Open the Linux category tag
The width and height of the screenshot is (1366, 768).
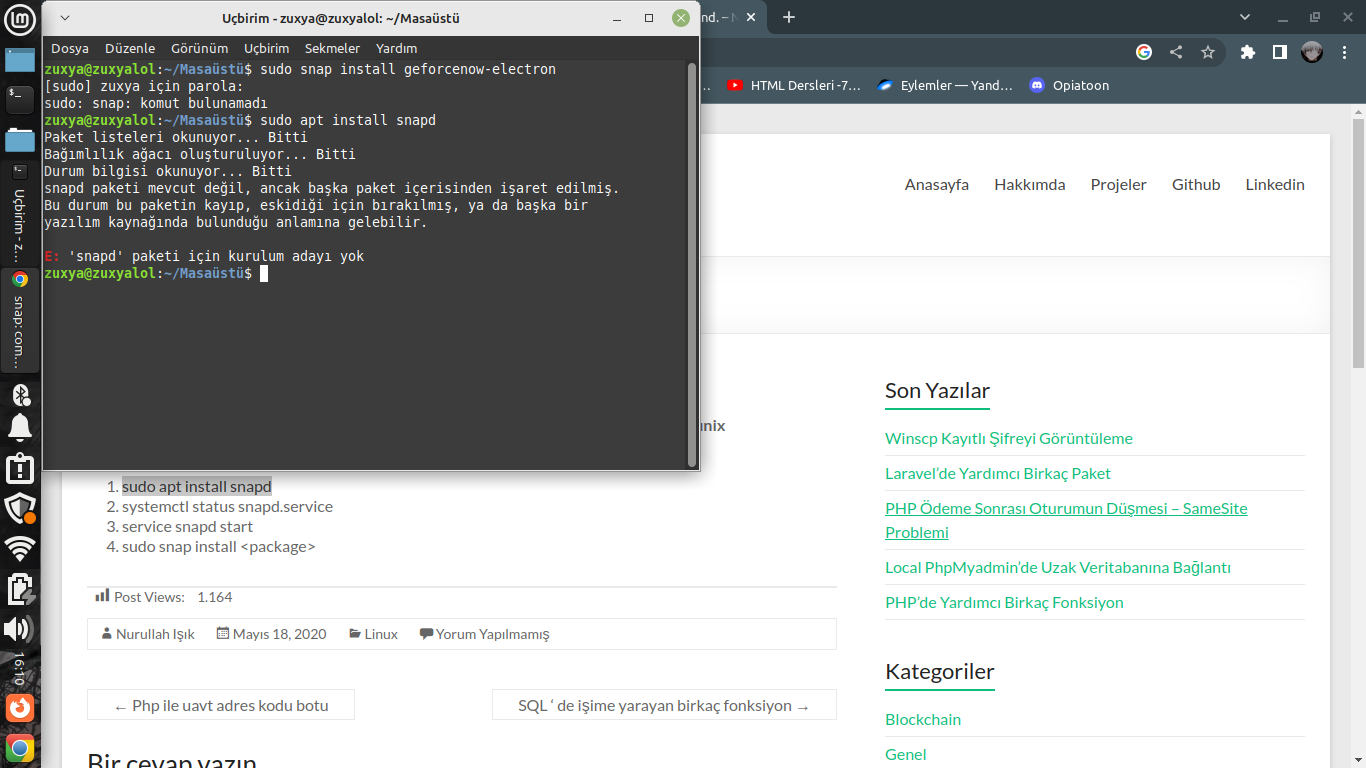[381, 634]
